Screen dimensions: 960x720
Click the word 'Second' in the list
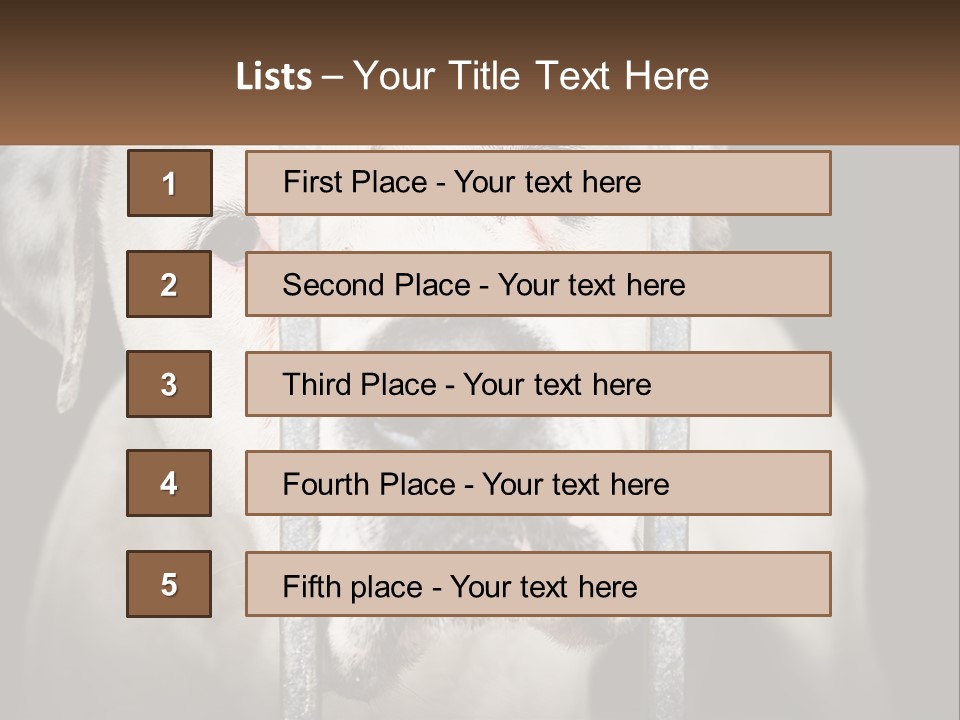pyautogui.click(x=334, y=285)
